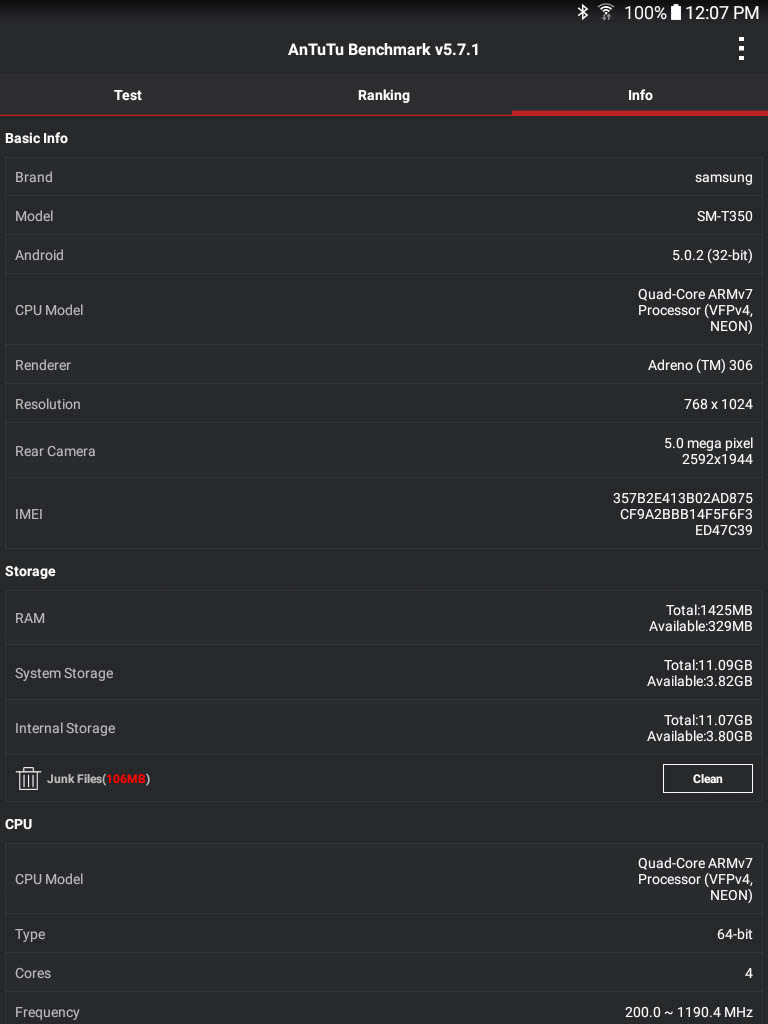
Task: Select the RAM storage row
Action: (384, 618)
